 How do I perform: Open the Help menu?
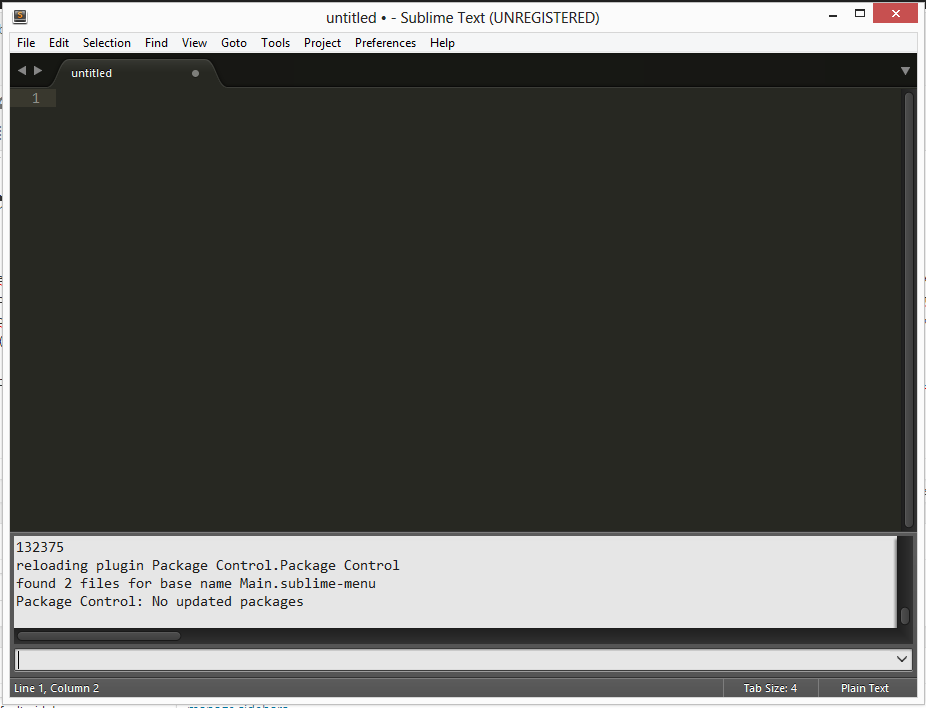pos(442,43)
